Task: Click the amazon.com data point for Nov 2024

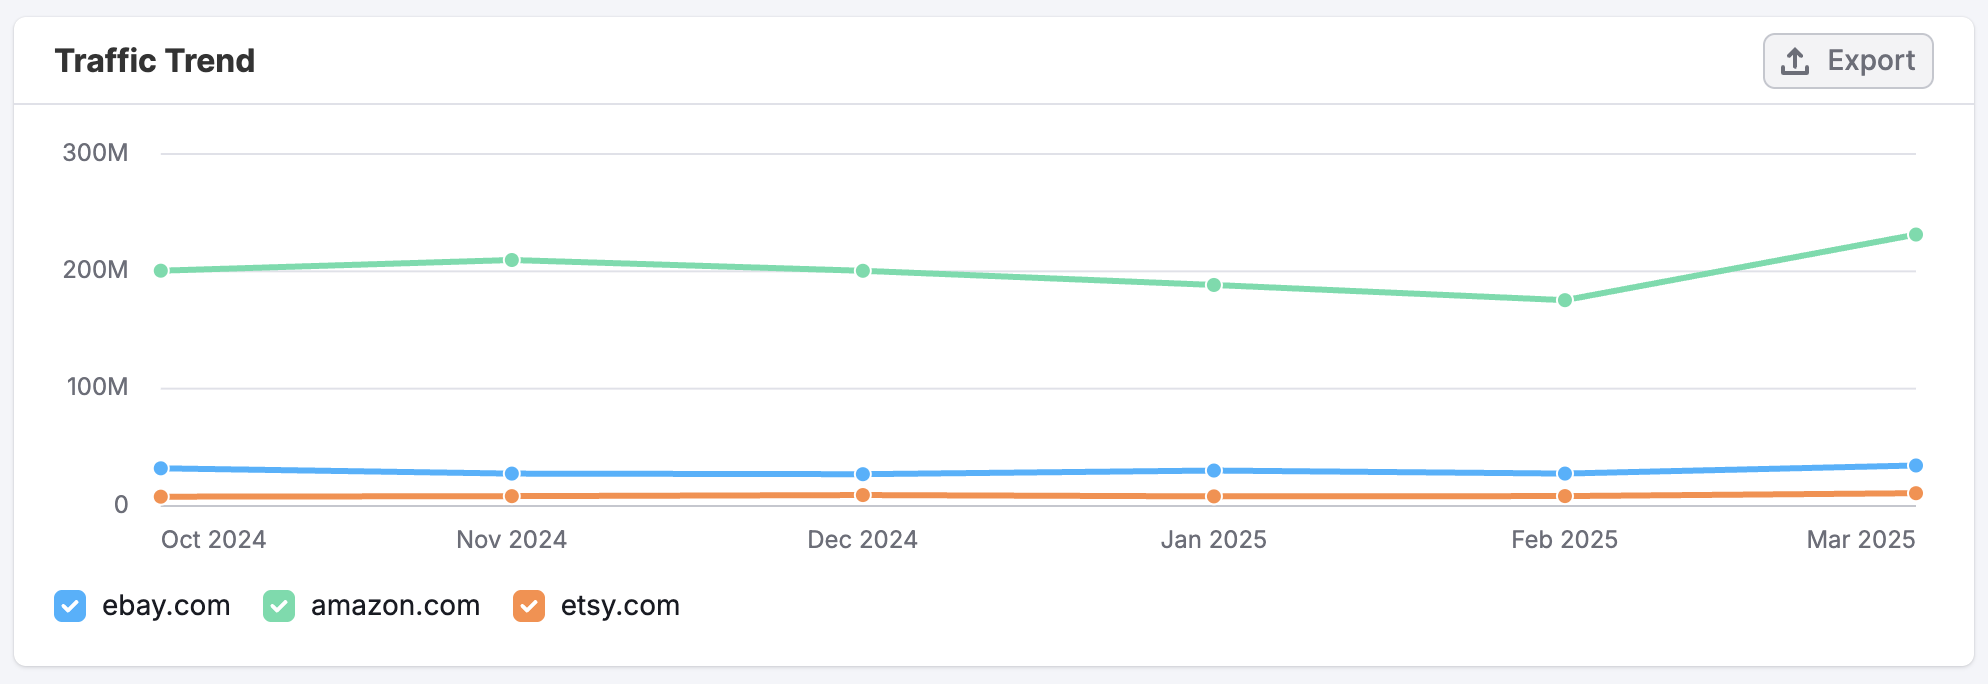Action: point(510,258)
